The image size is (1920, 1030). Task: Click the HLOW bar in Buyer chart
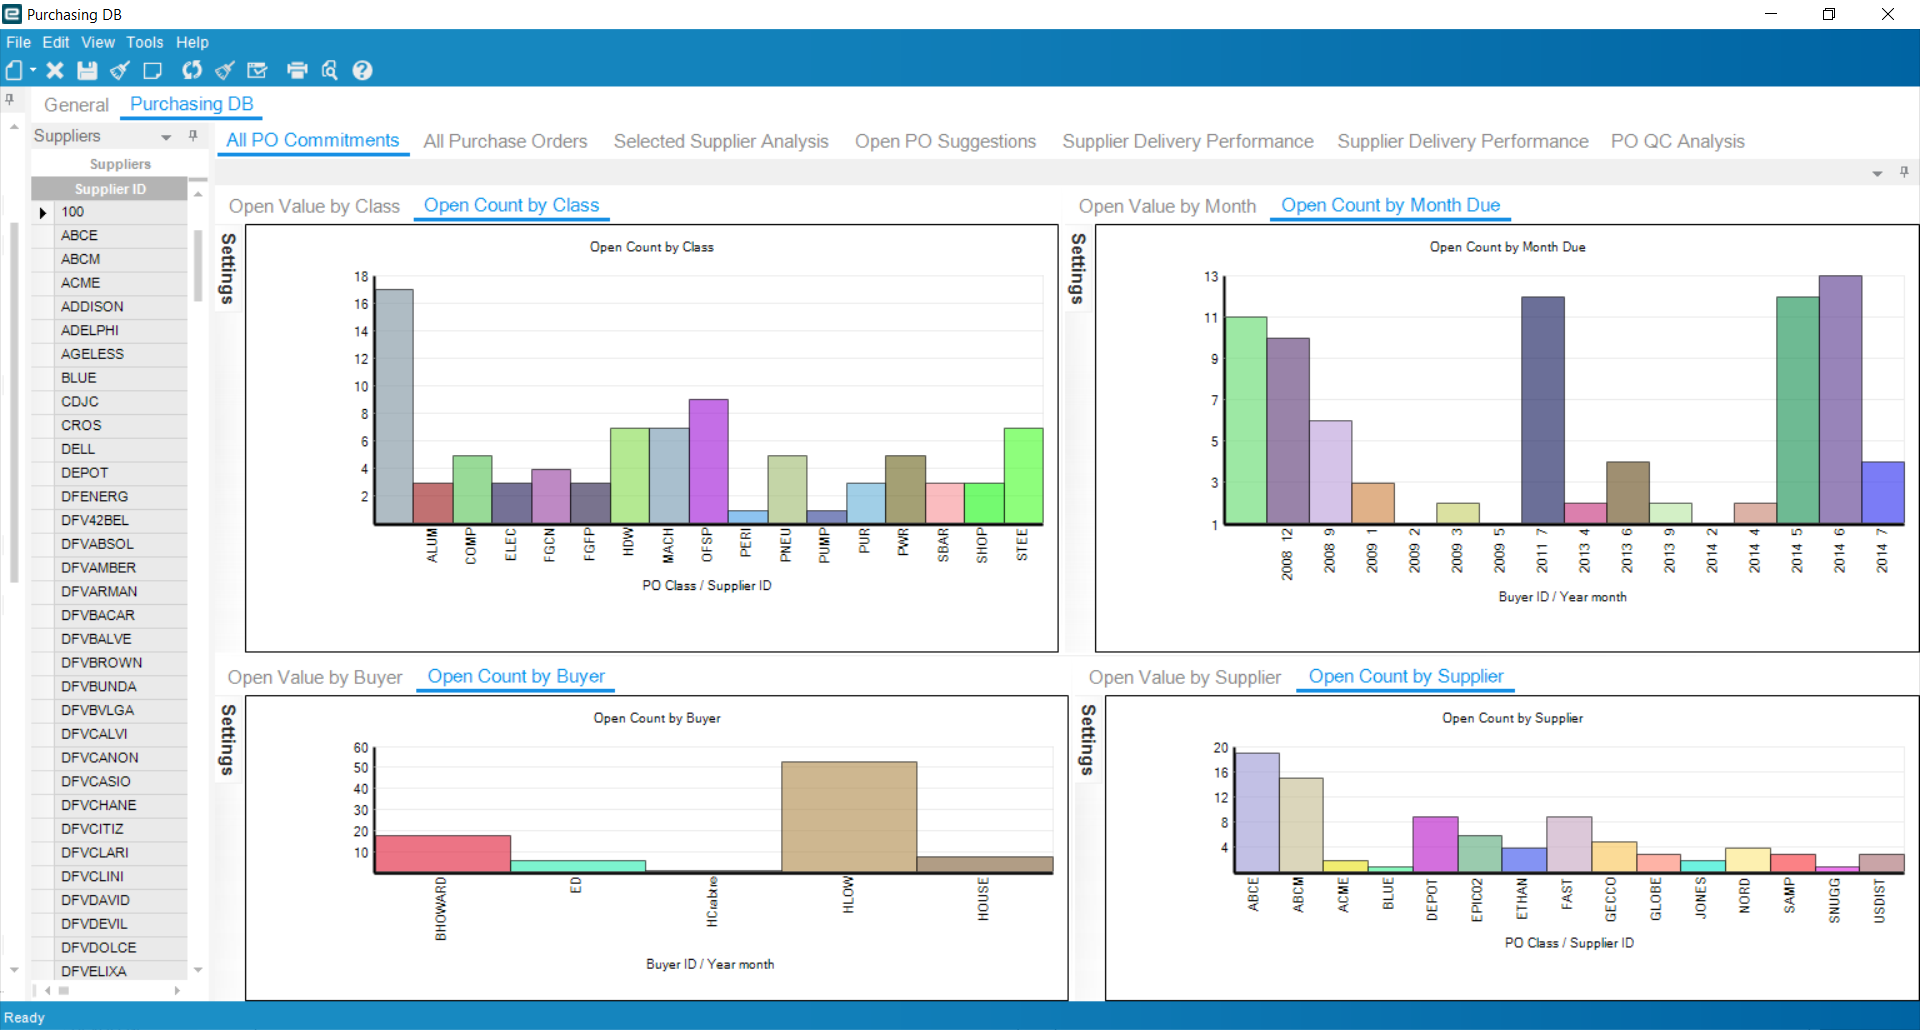click(849, 817)
